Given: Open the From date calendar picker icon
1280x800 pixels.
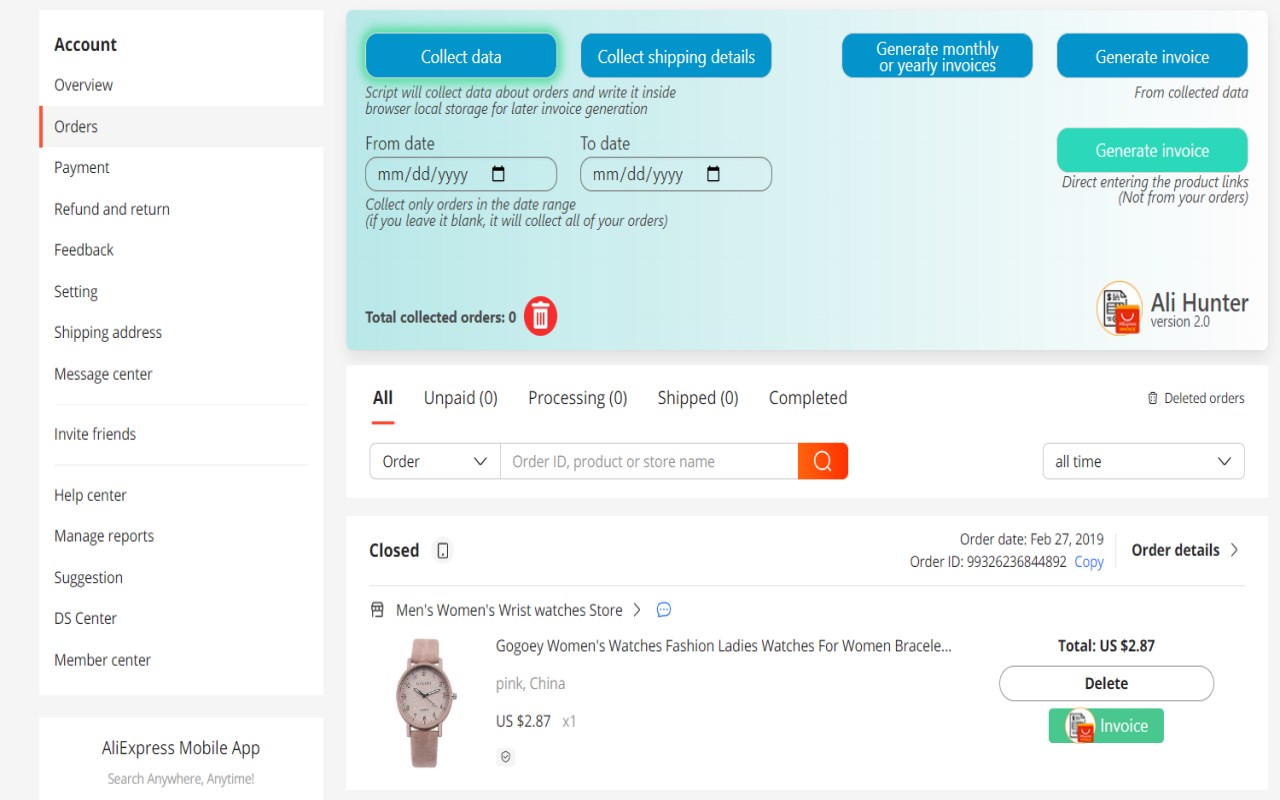Looking at the screenshot, I should coord(498,174).
